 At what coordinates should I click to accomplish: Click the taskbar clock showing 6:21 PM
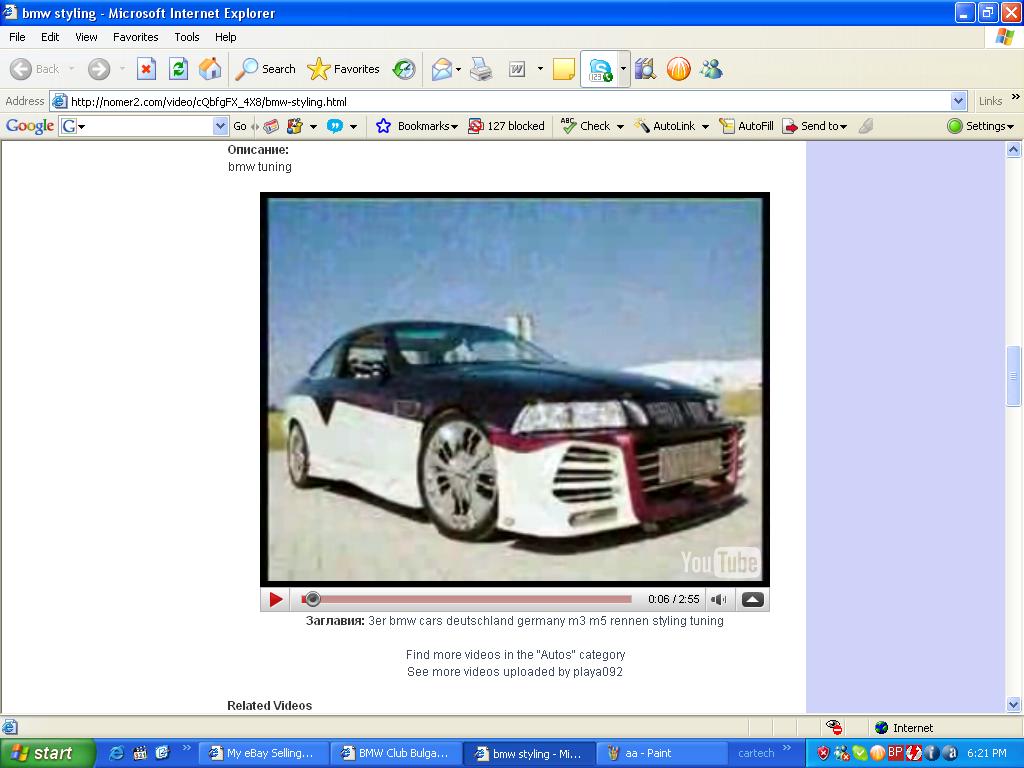[x=987, y=753]
